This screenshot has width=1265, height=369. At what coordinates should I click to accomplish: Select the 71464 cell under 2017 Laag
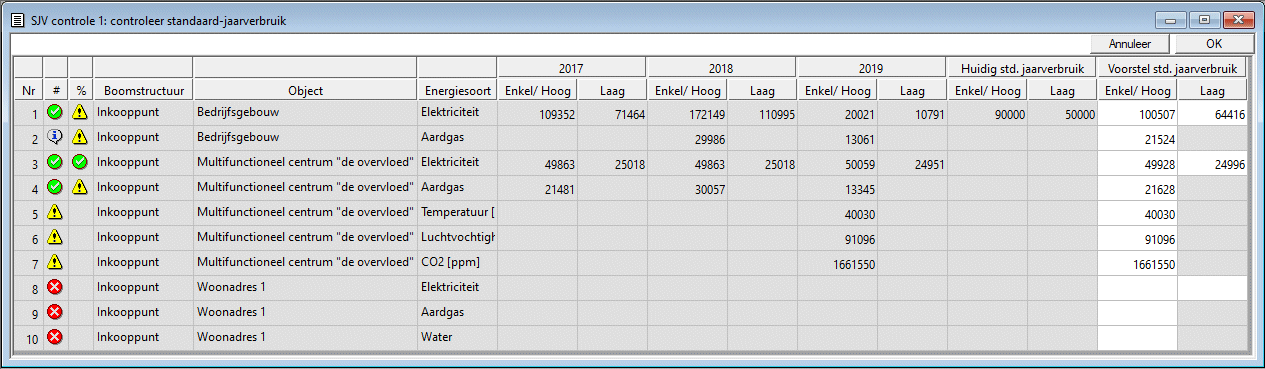click(x=612, y=113)
